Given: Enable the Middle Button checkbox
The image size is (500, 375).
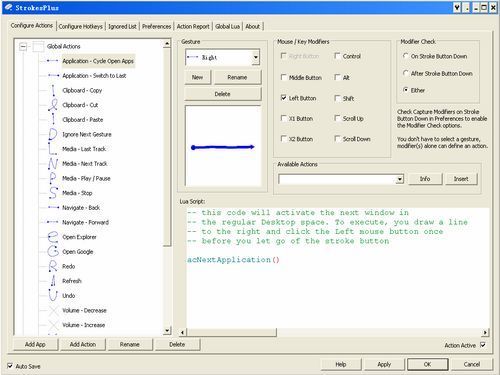Looking at the screenshot, I should (x=283, y=77).
